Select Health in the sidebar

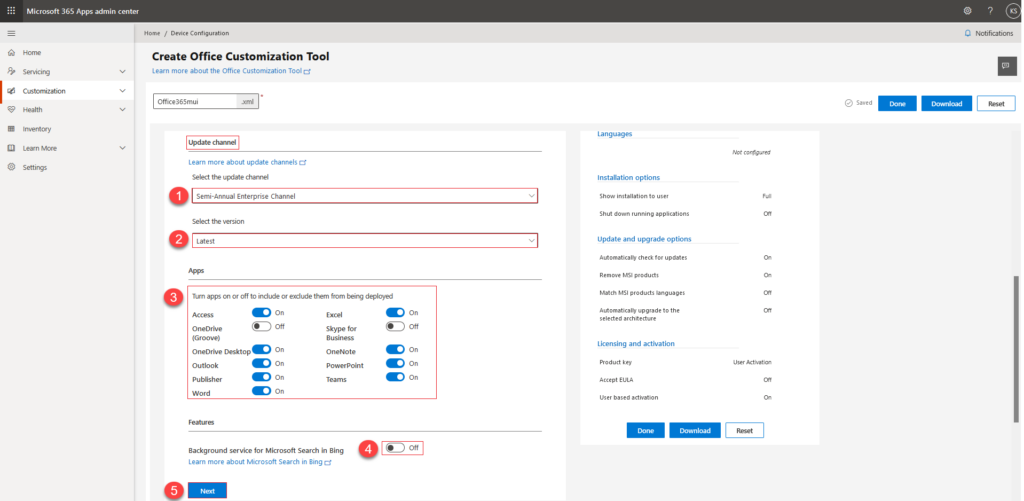(33, 110)
